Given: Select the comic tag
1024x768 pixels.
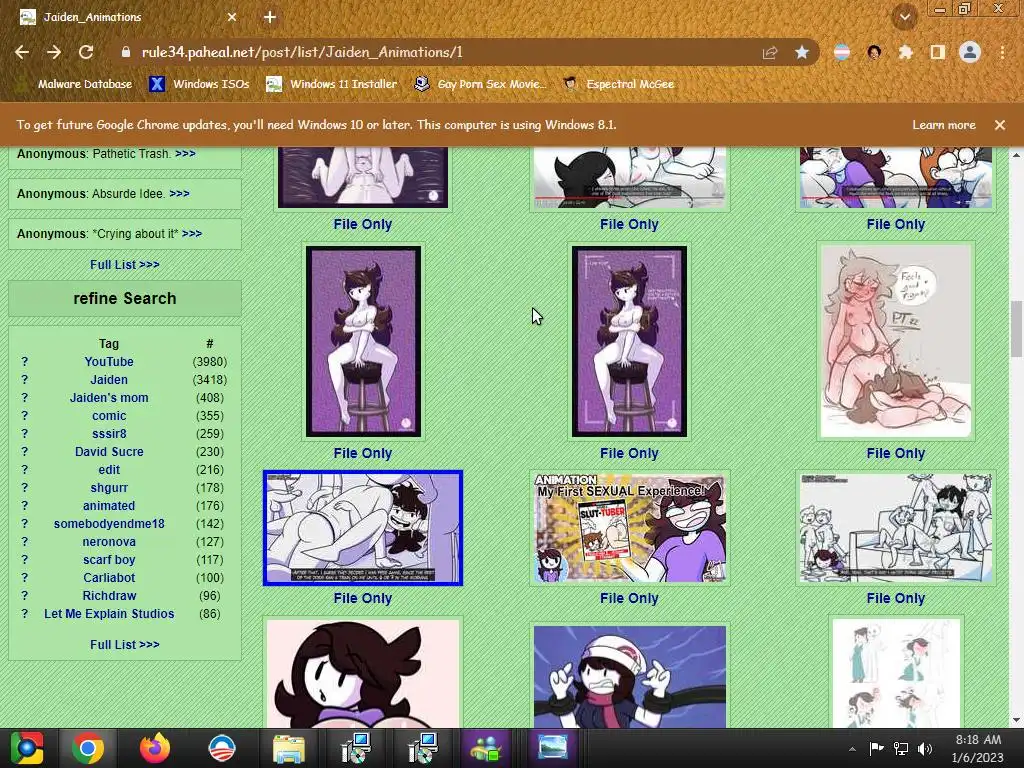Looking at the screenshot, I should (x=109, y=415).
